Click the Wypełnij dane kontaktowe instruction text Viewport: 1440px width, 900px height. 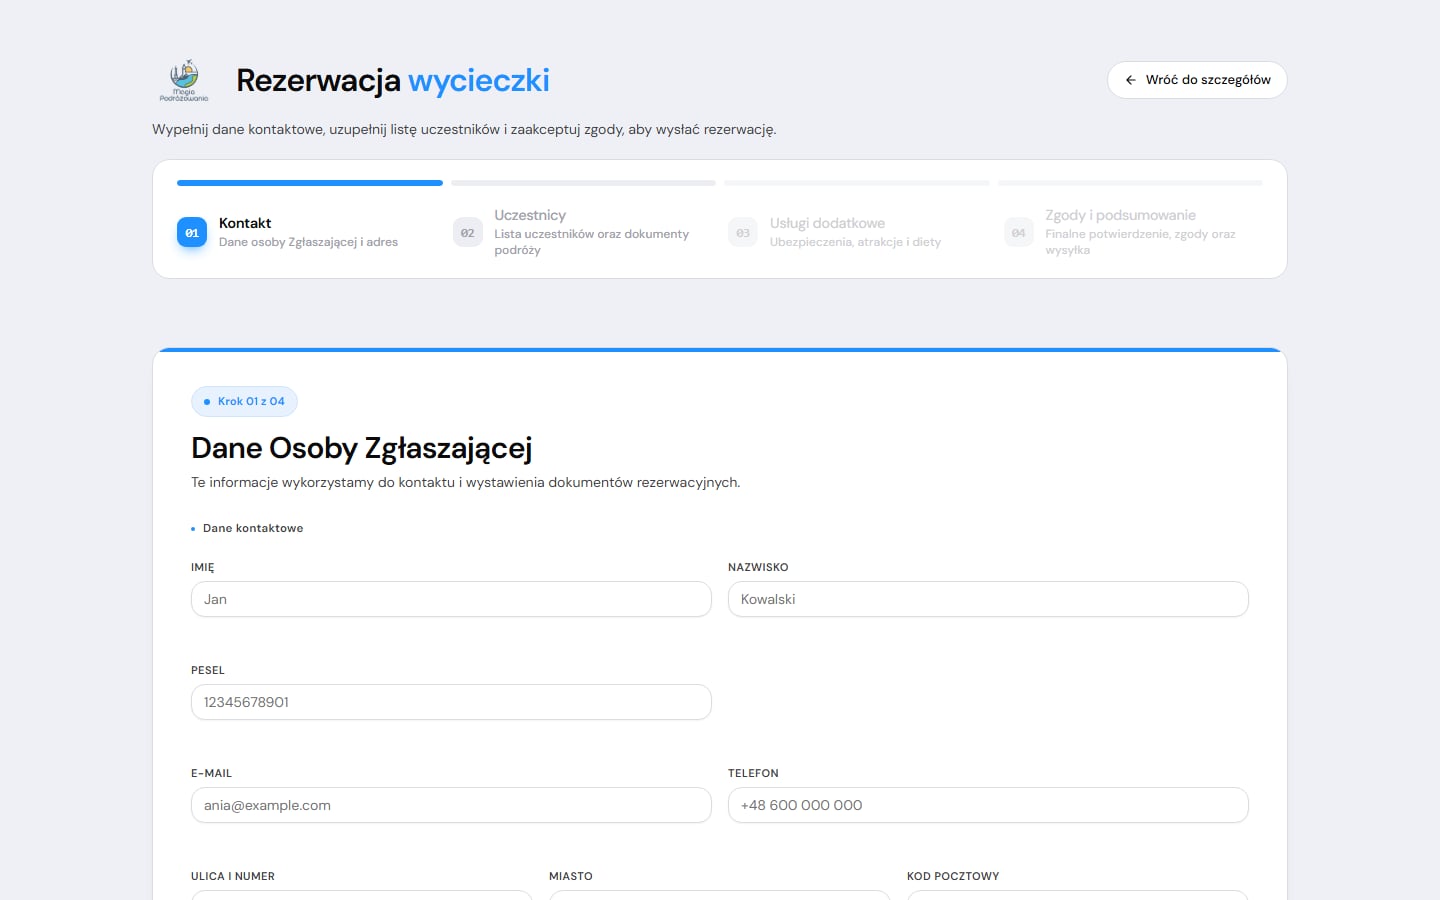coord(464,129)
